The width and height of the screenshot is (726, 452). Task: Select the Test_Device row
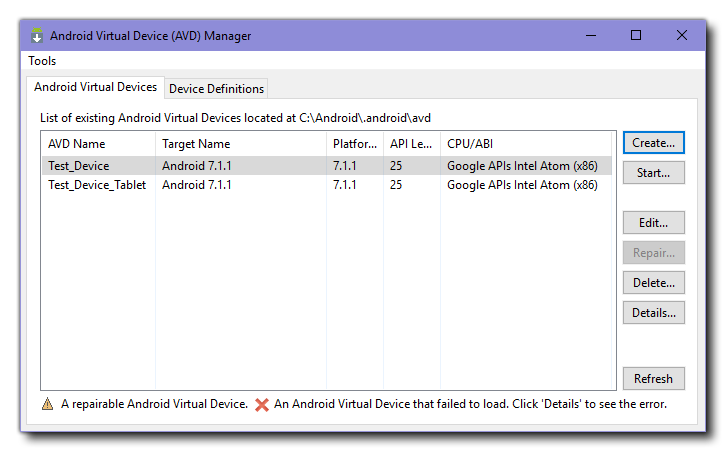327,166
